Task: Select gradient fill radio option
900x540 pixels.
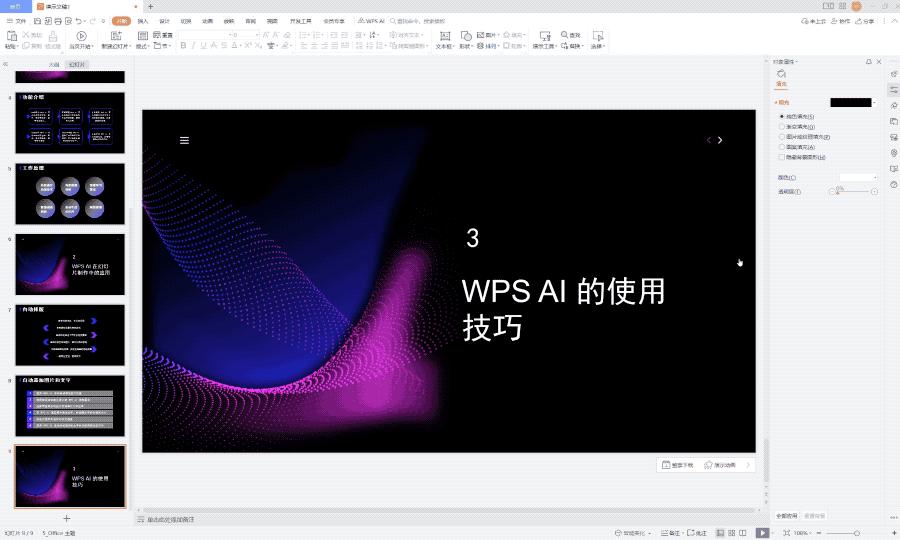Action: (782, 127)
